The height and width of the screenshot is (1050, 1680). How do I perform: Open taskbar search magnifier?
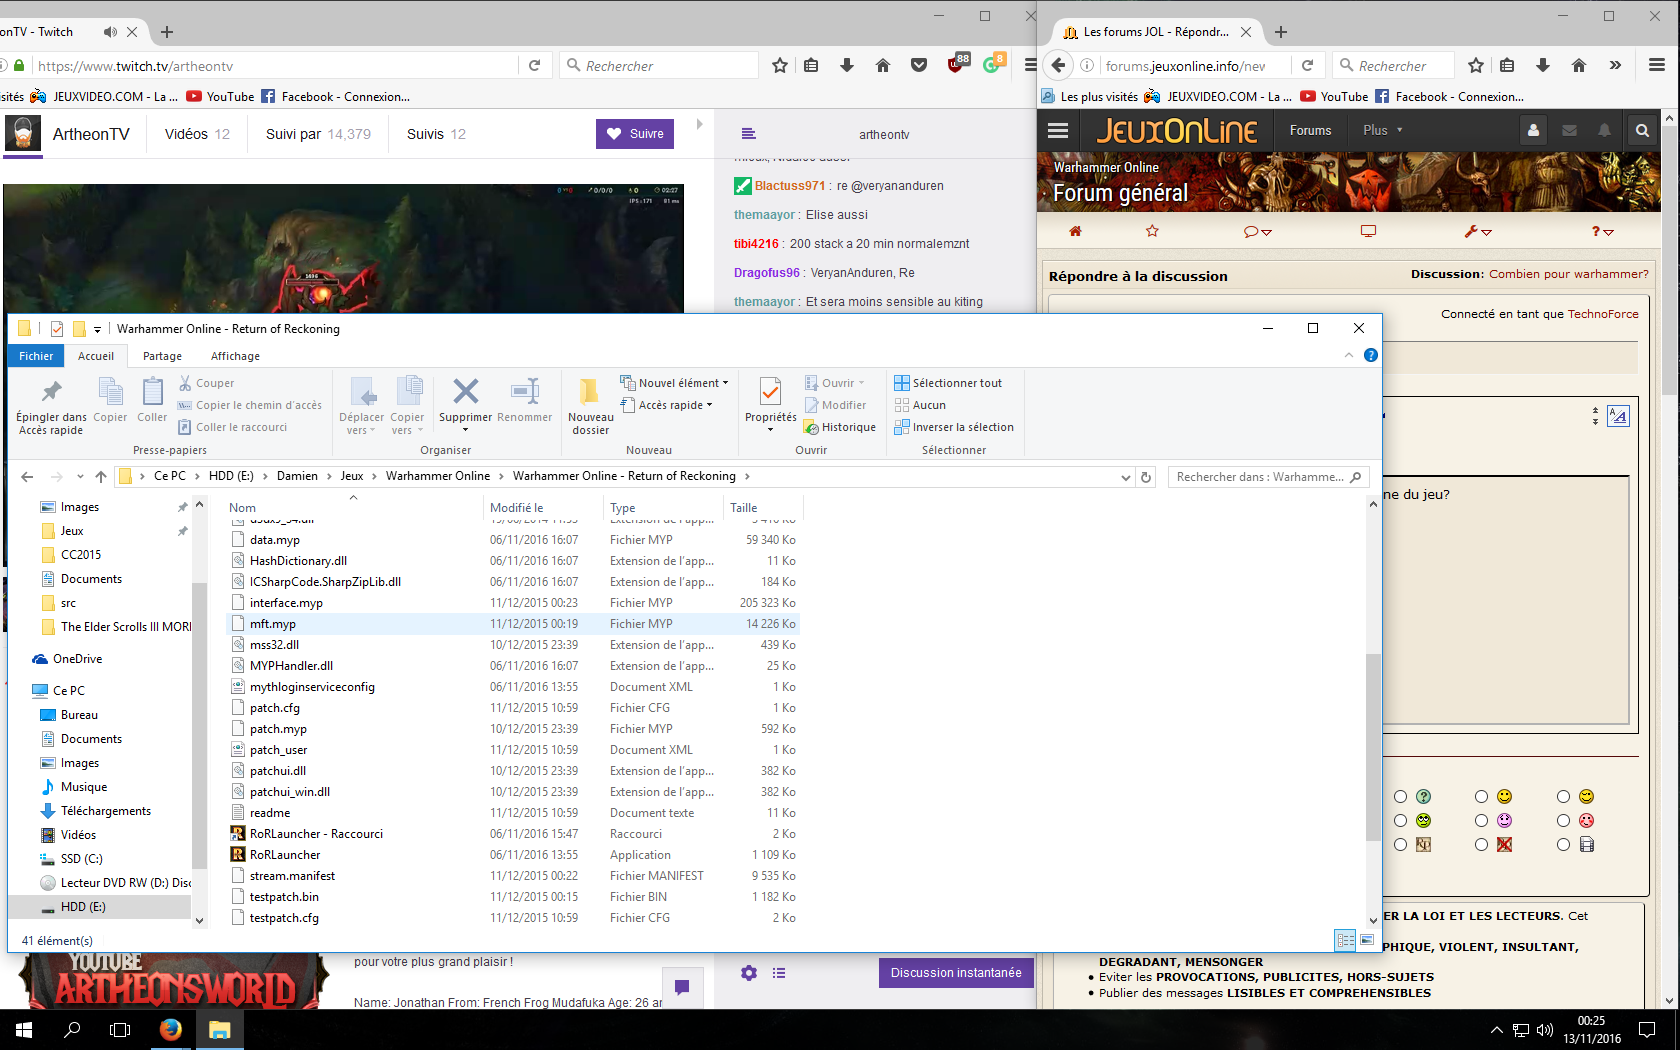(72, 1029)
